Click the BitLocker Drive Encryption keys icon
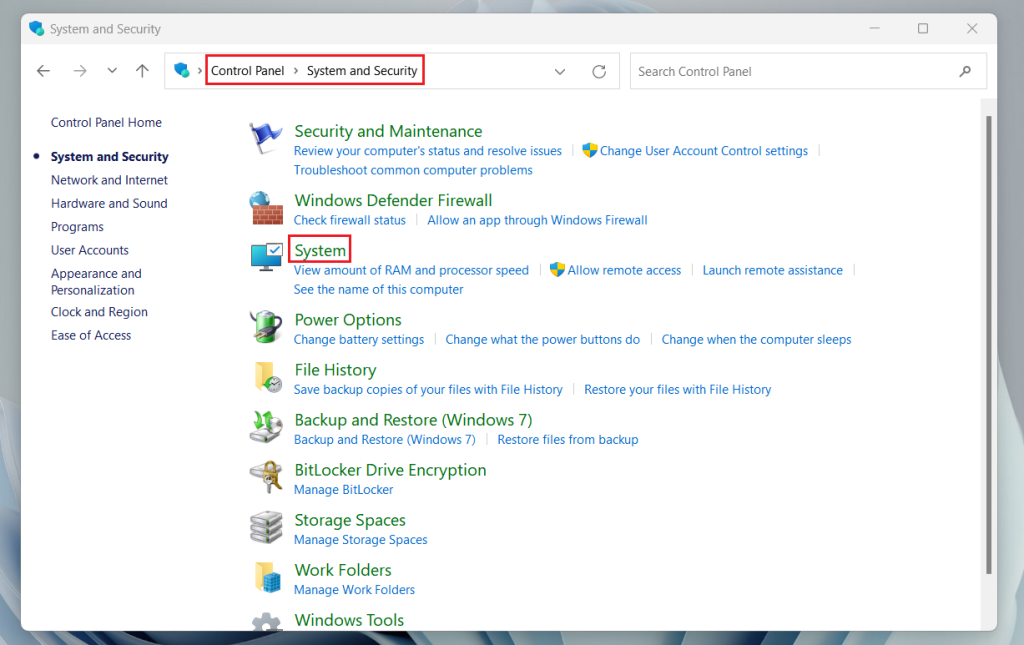The width and height of the screenshot is (1024, 645). [x=265, y=474]
